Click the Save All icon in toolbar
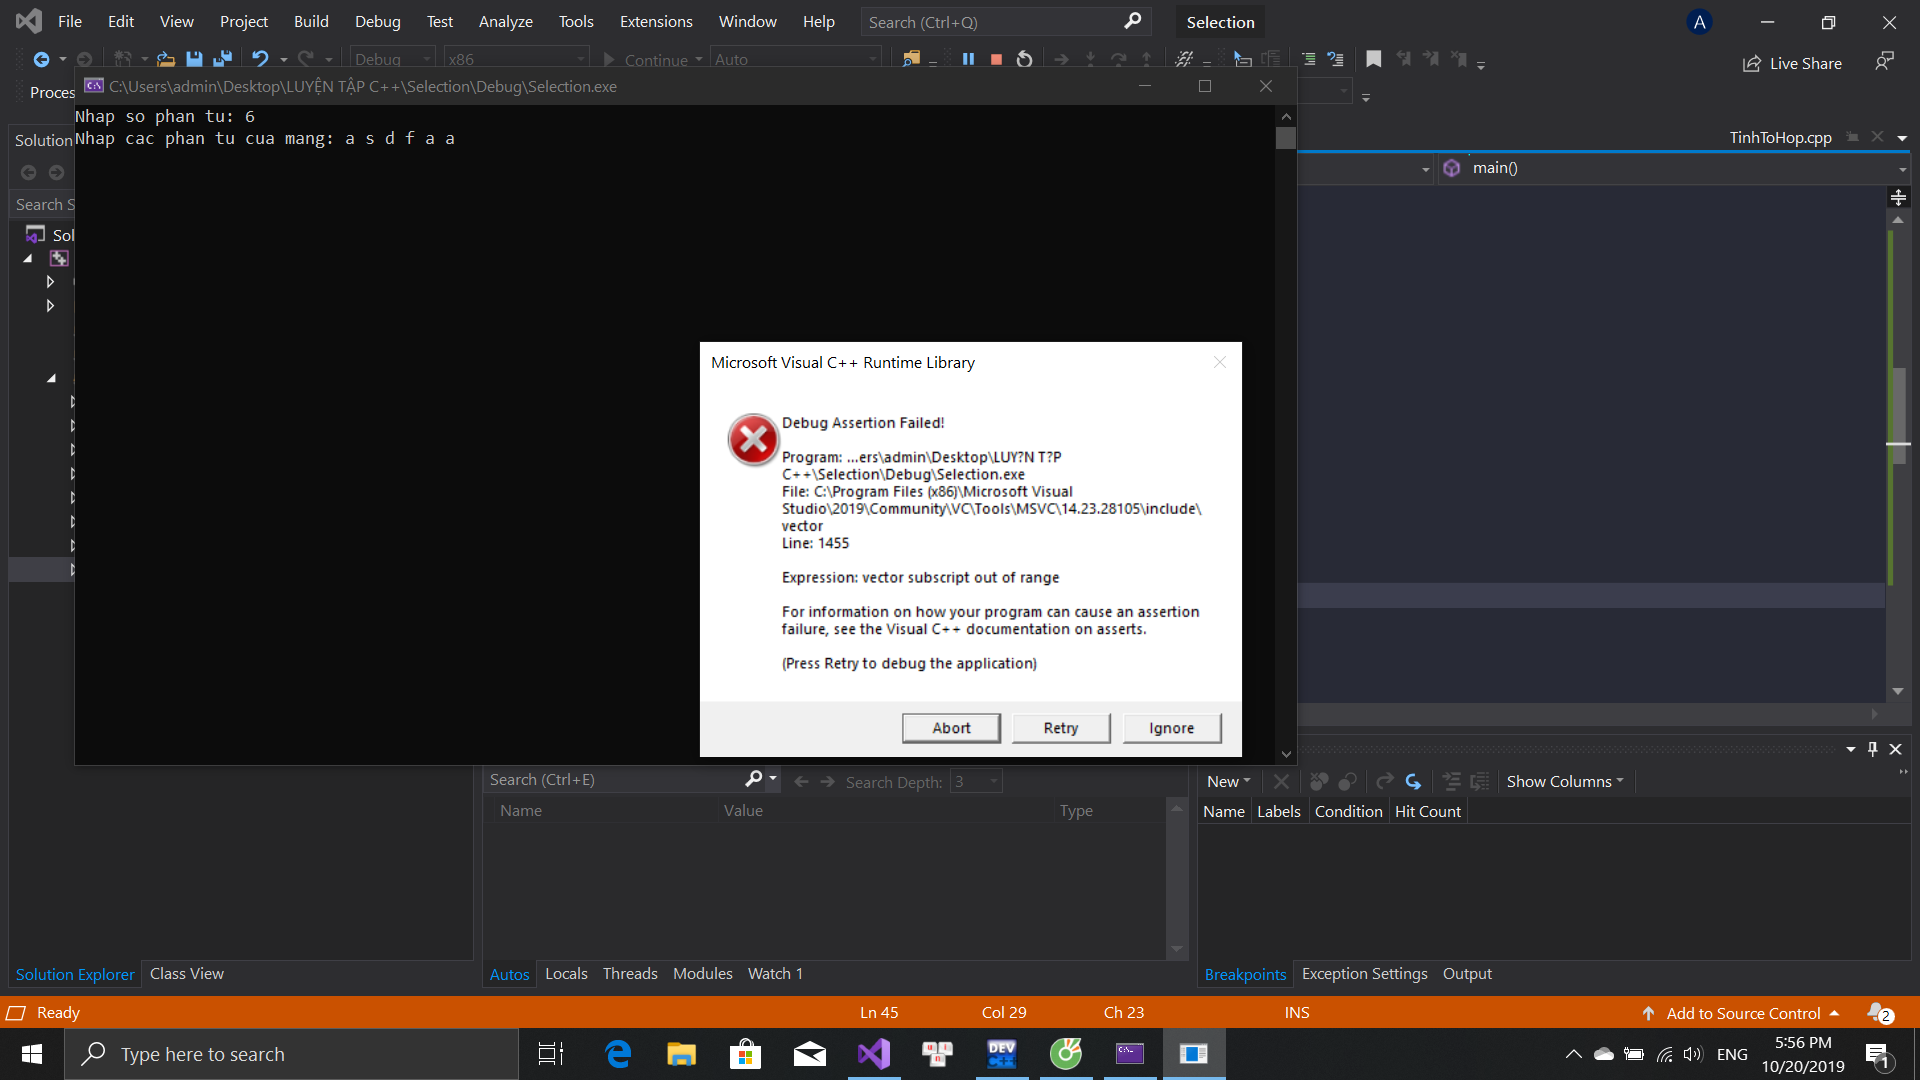Image resolution: width=1920 pixels, height=1080 pixels. 222,60
